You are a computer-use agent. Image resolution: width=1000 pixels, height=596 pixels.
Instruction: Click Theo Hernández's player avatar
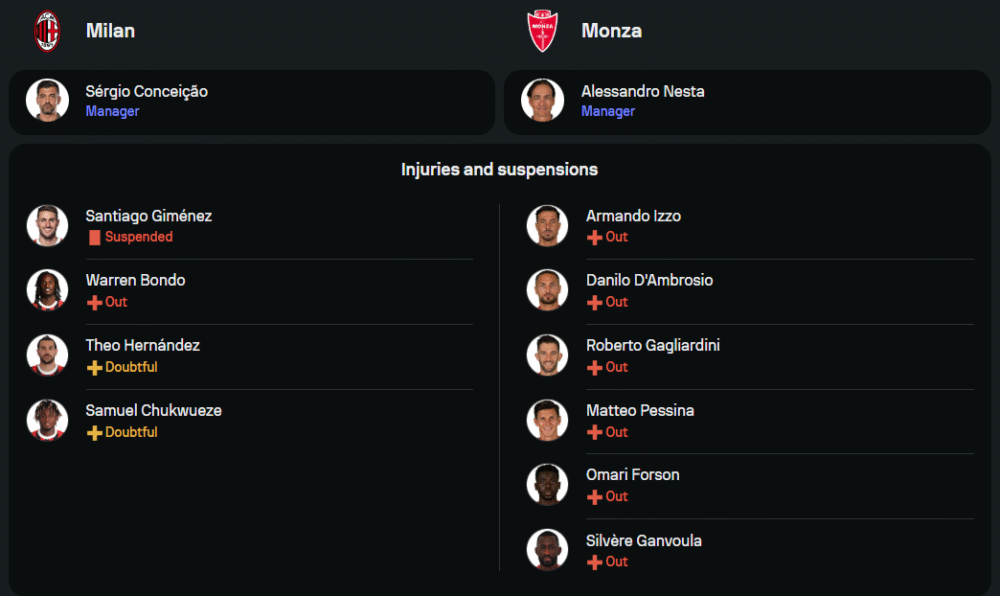(x=47, y=355)
